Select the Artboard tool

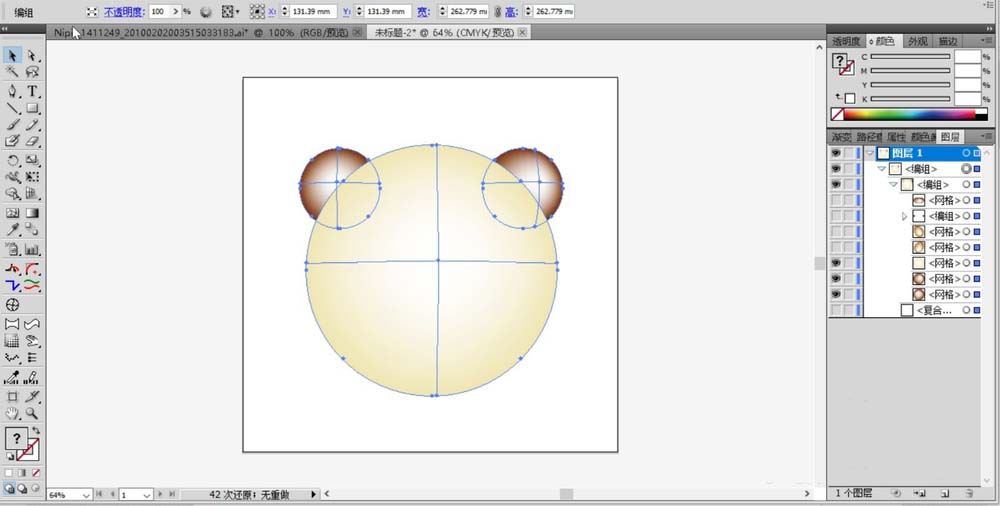pyautogui.click(x=12, y=396)
